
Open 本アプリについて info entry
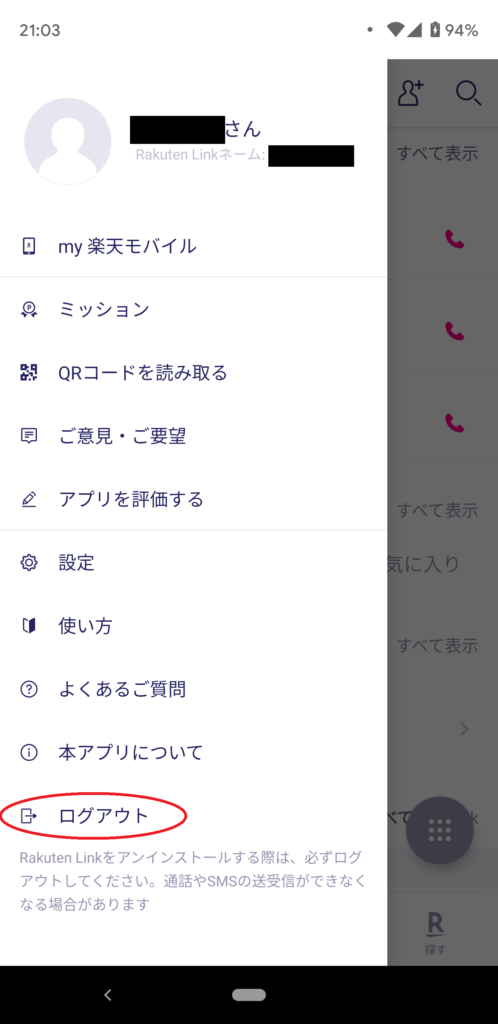(x=193, y=752)
